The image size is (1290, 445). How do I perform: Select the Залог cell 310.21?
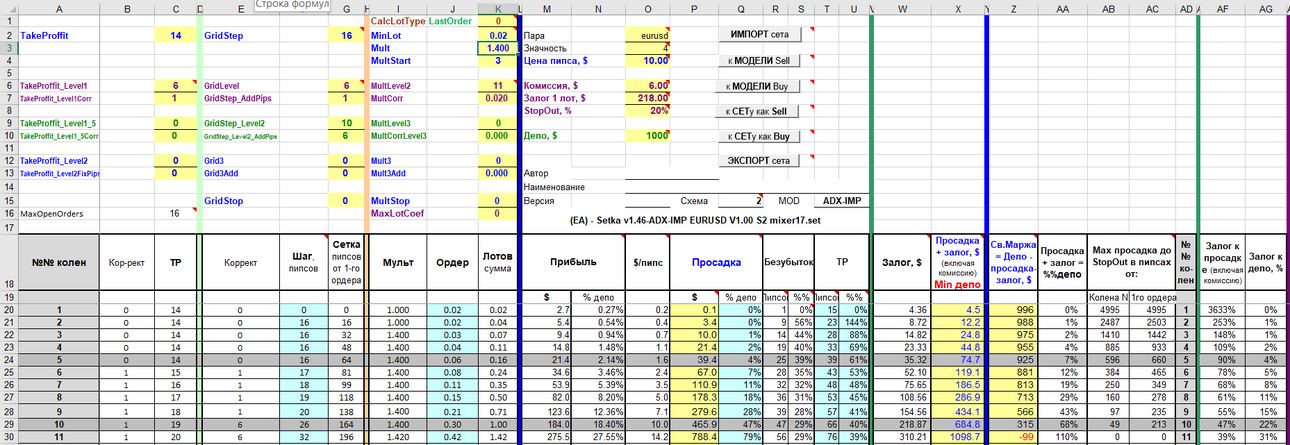pyautogui.click(x=902, y=438)
